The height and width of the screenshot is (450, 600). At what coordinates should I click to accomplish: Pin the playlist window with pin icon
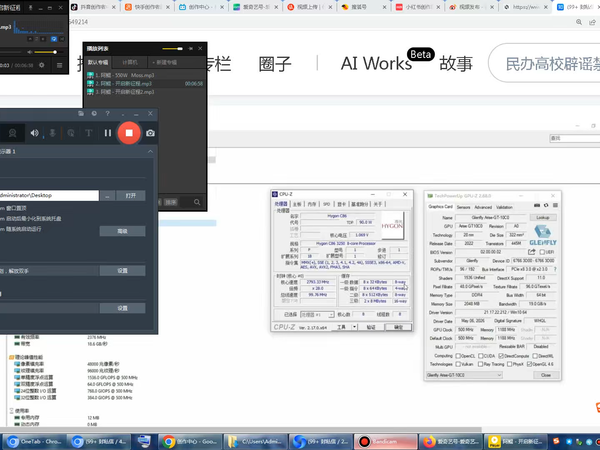tap(190, 49)
